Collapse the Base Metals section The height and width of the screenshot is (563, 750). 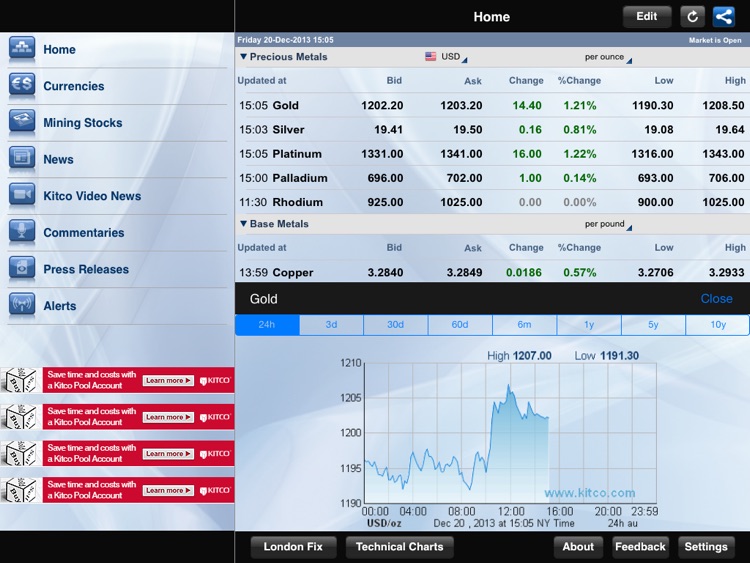pos(243,223)
